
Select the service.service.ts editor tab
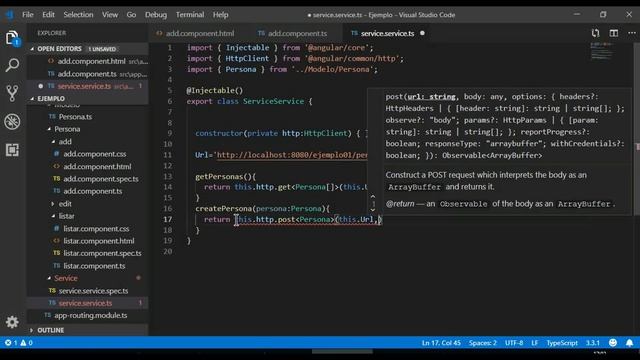click(x=387, y=33)
